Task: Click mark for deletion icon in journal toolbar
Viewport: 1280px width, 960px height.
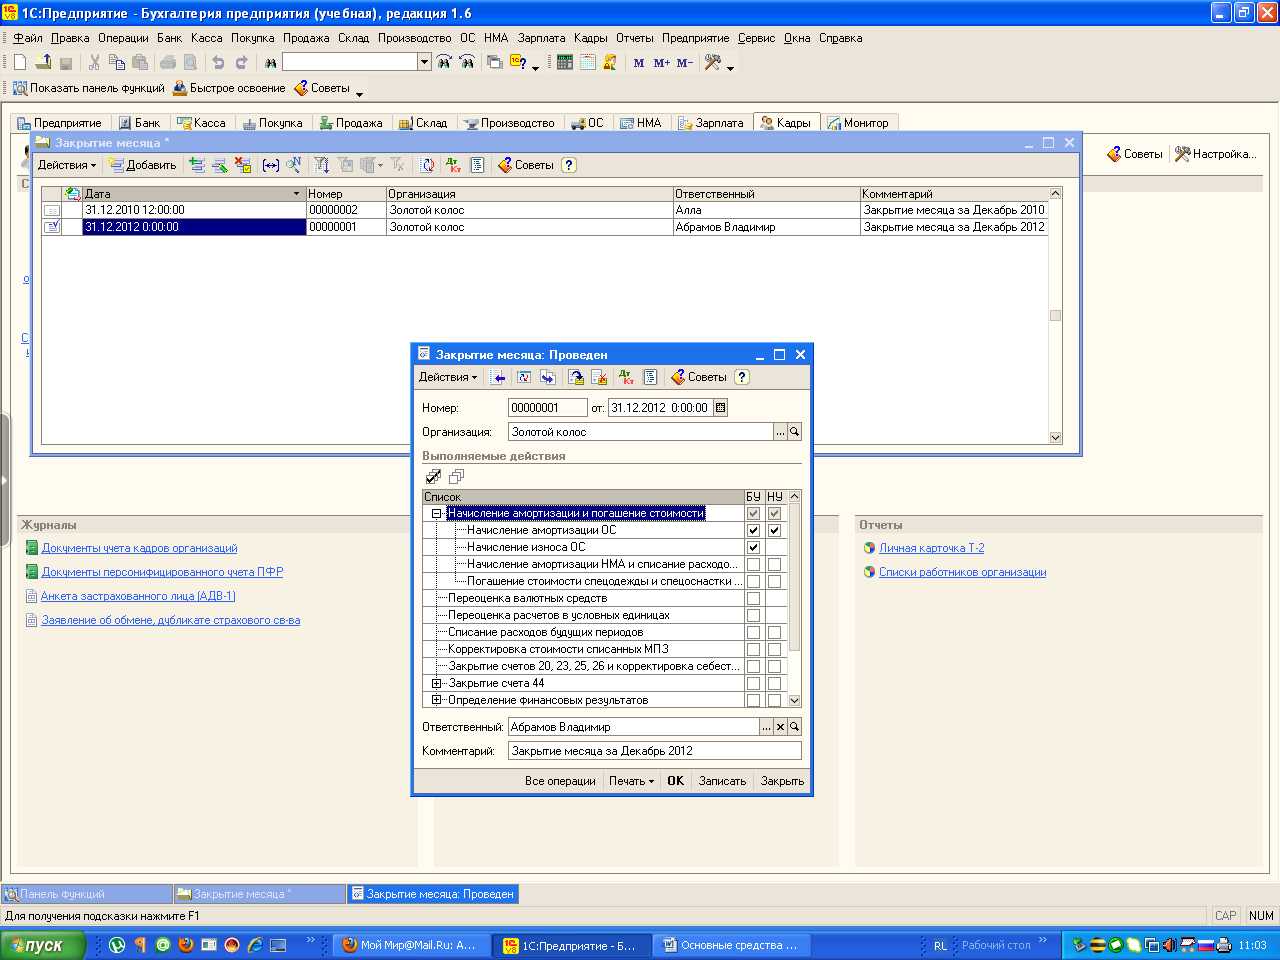Action: [243, 165]
